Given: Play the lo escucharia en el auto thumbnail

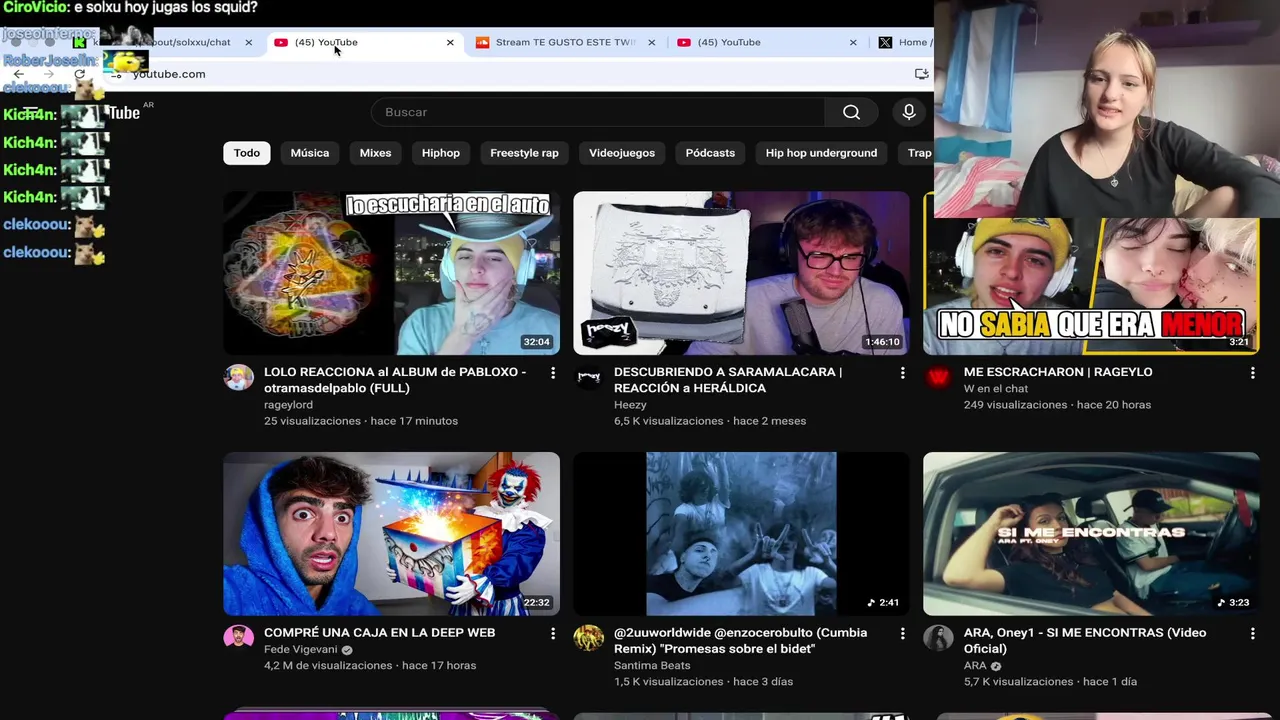Looking at the screenshot, I should click(391, 273).
